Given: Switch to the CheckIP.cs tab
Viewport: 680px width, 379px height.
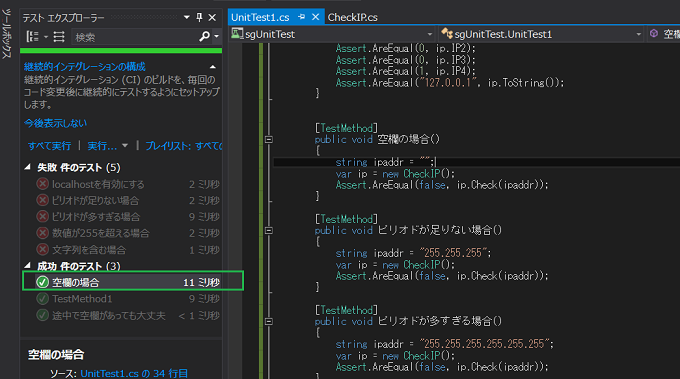Looking at the screenshot, I should pos(352,17).
